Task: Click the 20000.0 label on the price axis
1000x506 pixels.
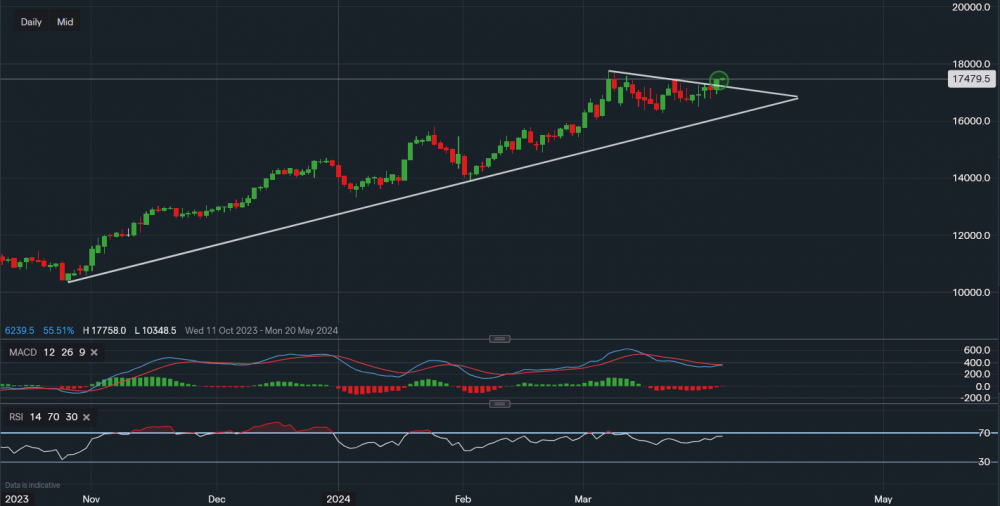Action: 971,8
